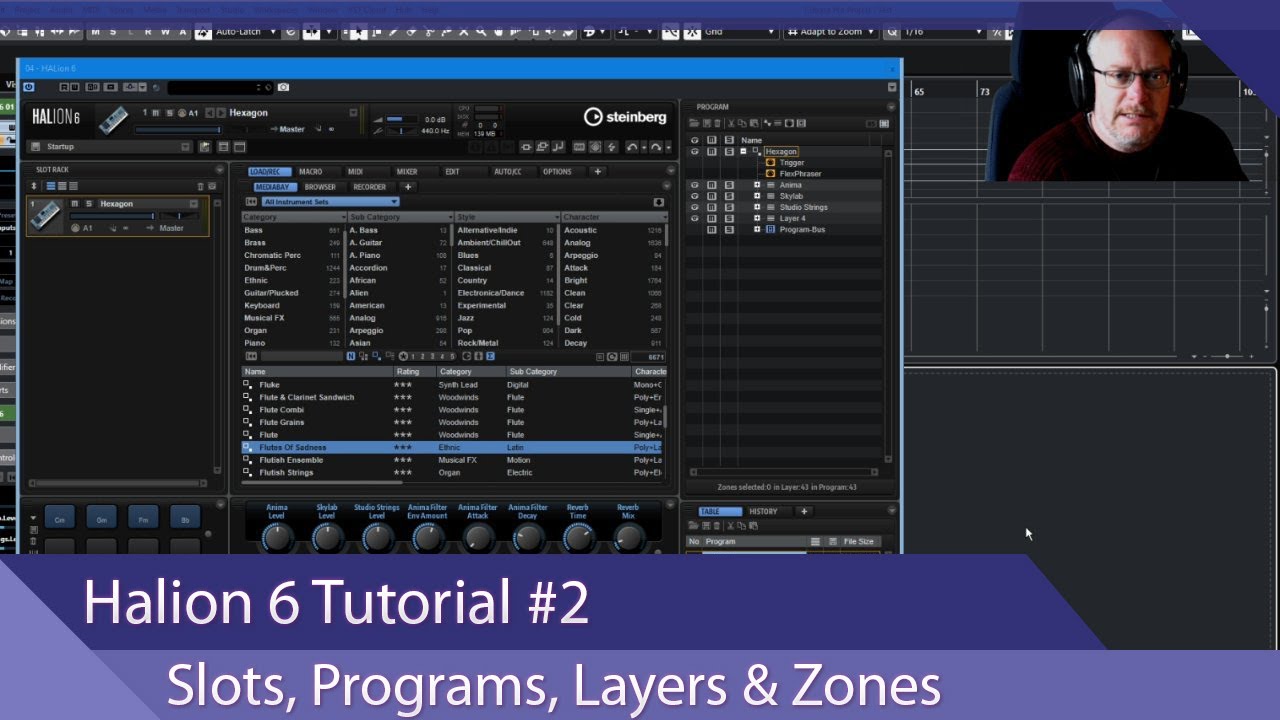
Task: Click the plug-in camera snapshot icon
Action: [x=283, y=87]
